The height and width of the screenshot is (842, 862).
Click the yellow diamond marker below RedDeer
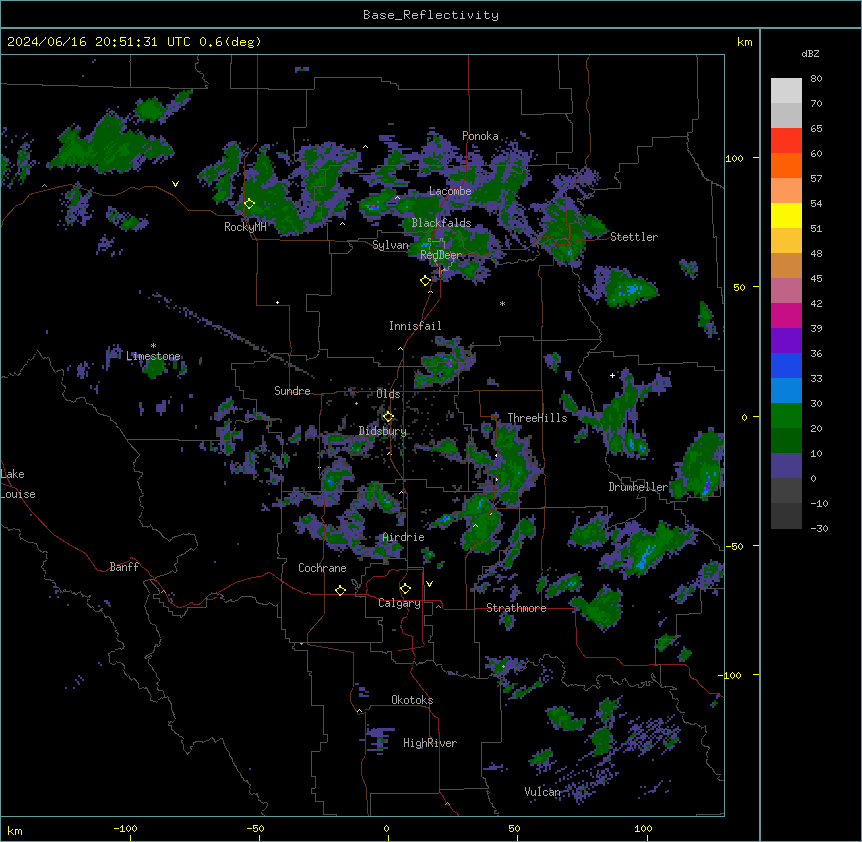click(425, 281)
